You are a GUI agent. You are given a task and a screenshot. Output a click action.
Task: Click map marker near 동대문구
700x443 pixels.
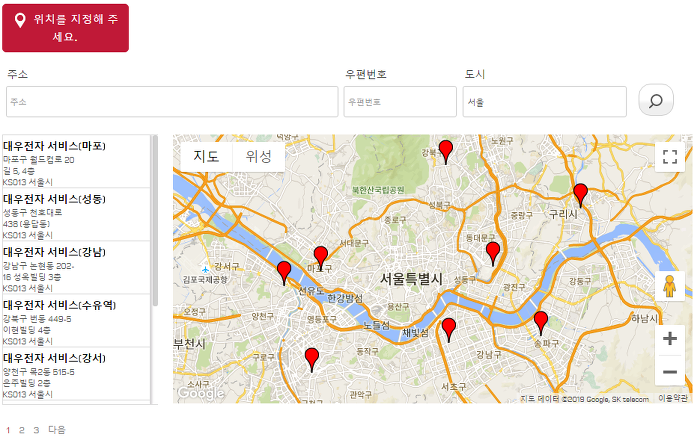point(493,254)
